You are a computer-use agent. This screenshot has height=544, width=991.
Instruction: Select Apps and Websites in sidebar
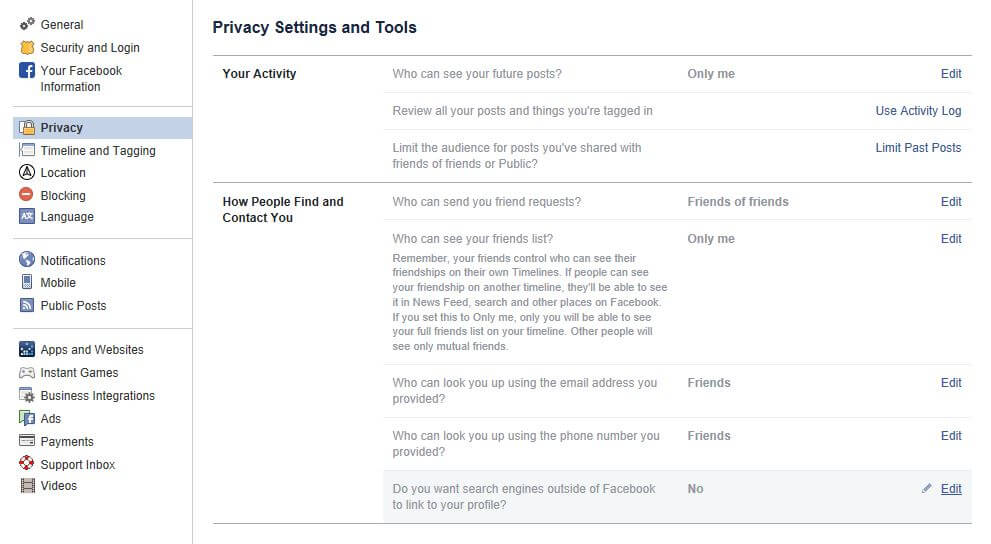click(x=92, y=349)
